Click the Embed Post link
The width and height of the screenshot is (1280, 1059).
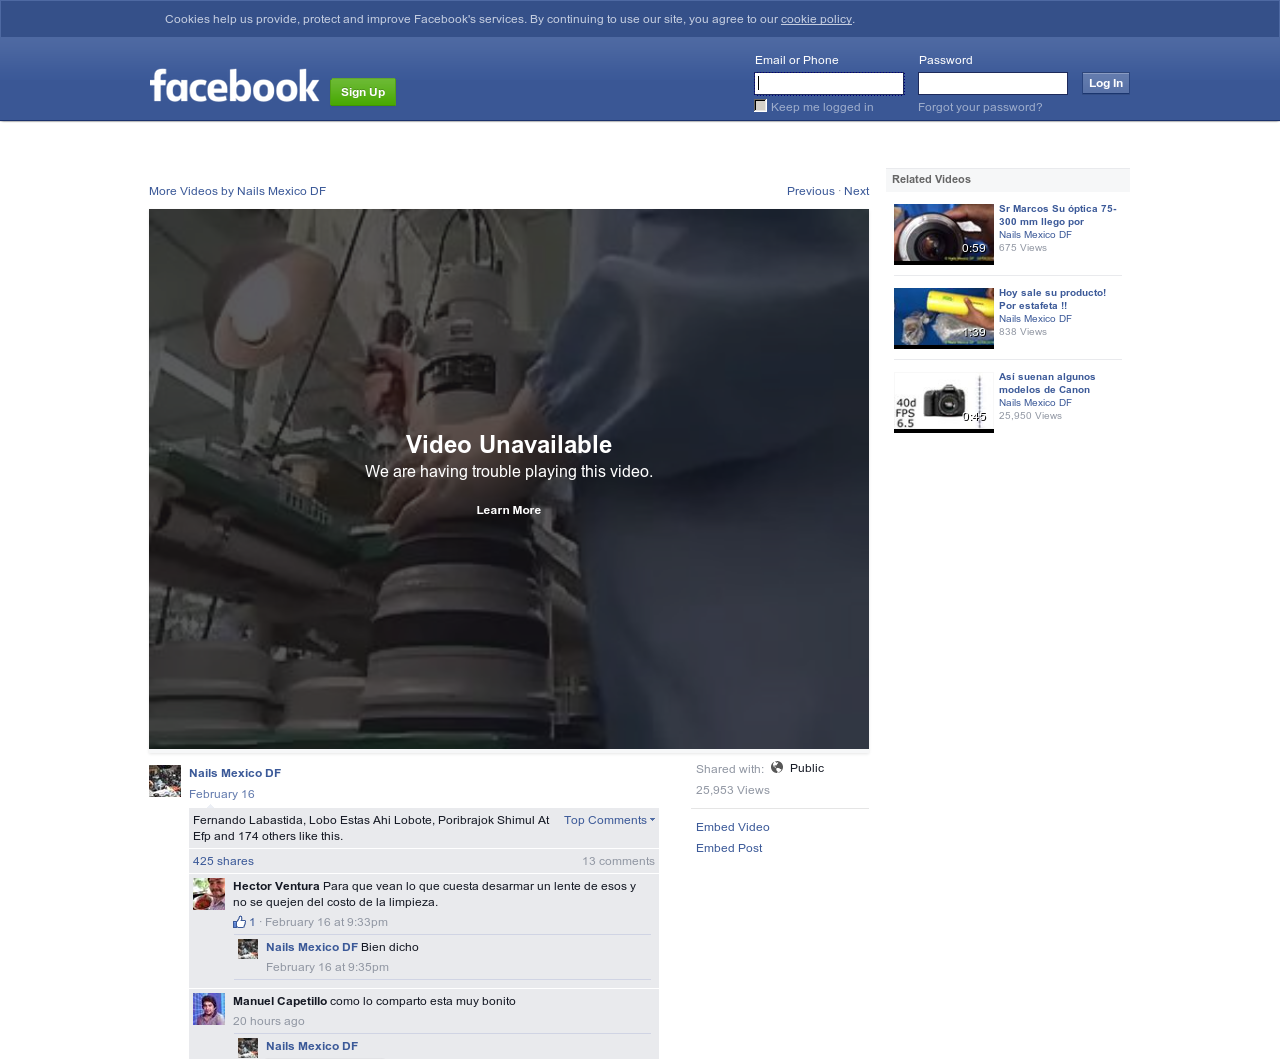pyautogui.click(x=729, y=848)
